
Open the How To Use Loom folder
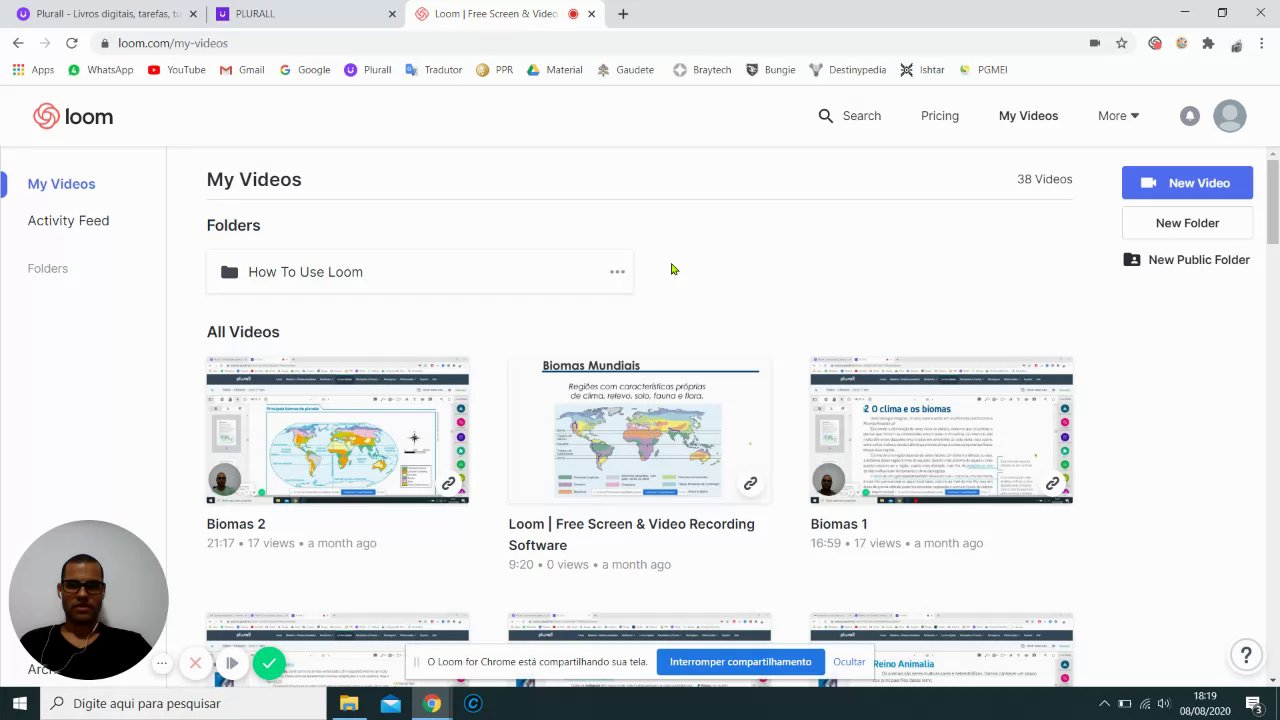pyautogui.click(x=420, y=272)
